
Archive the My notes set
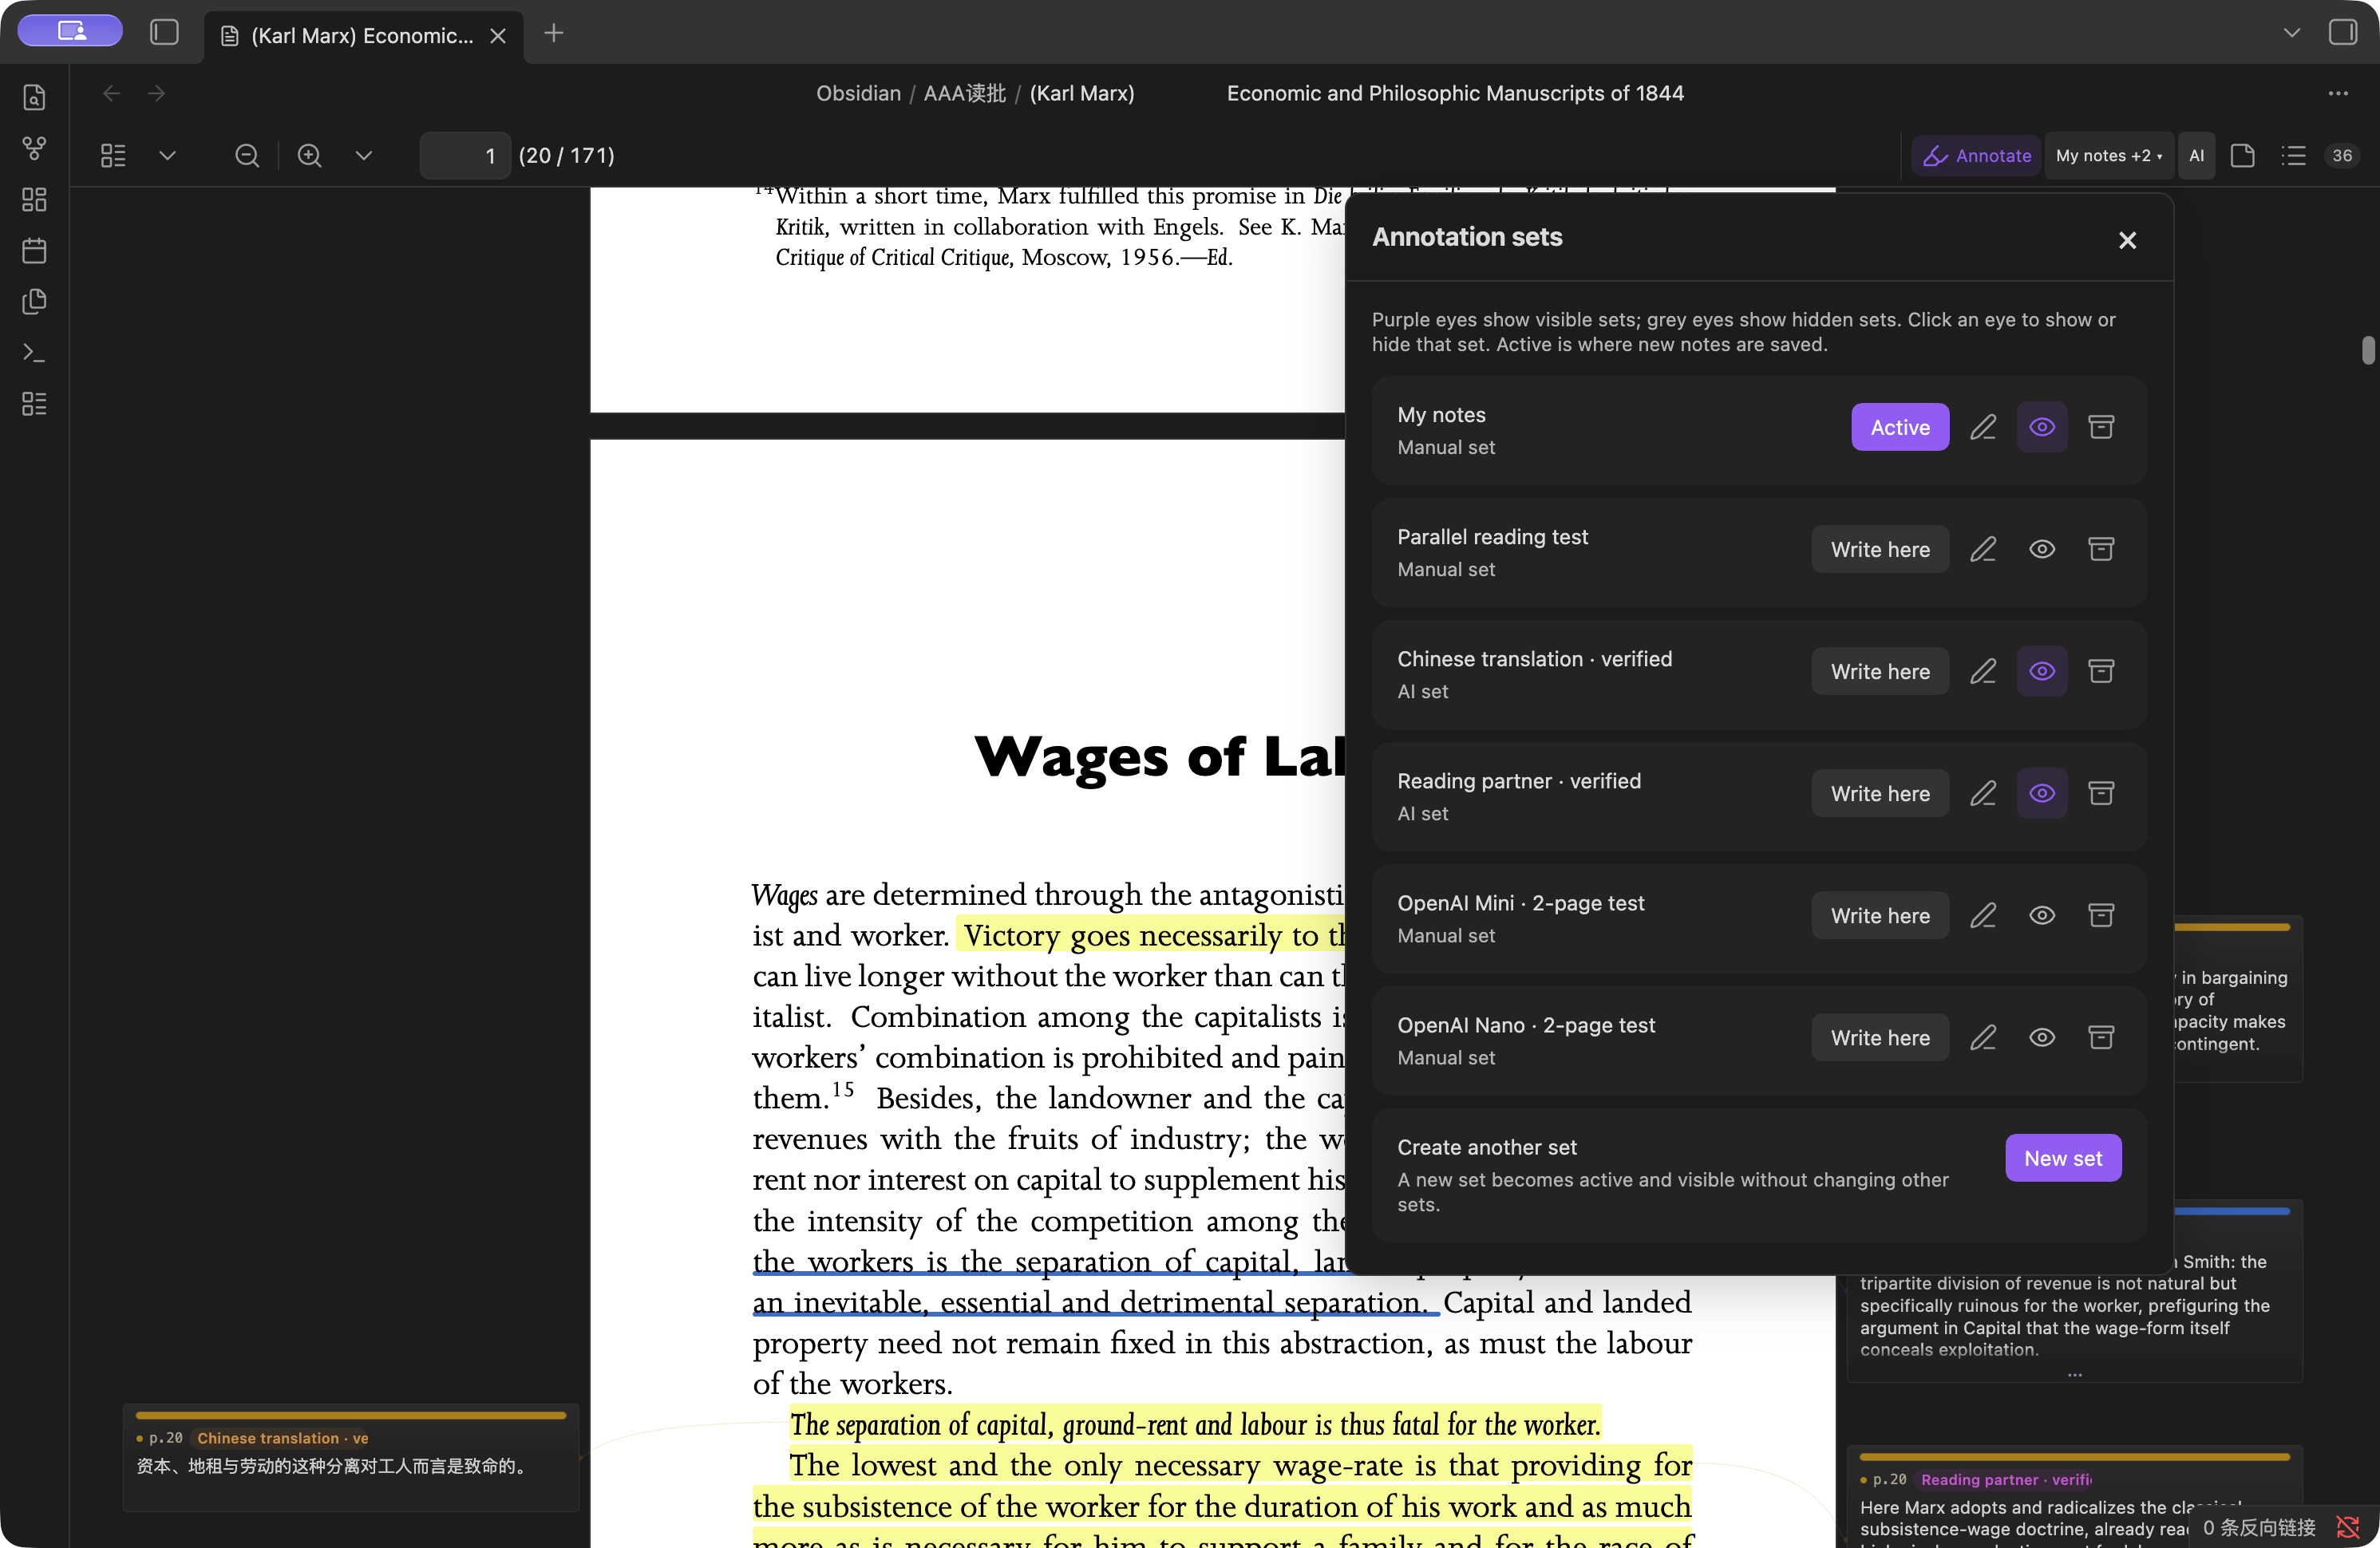(x=2101, y=427)
